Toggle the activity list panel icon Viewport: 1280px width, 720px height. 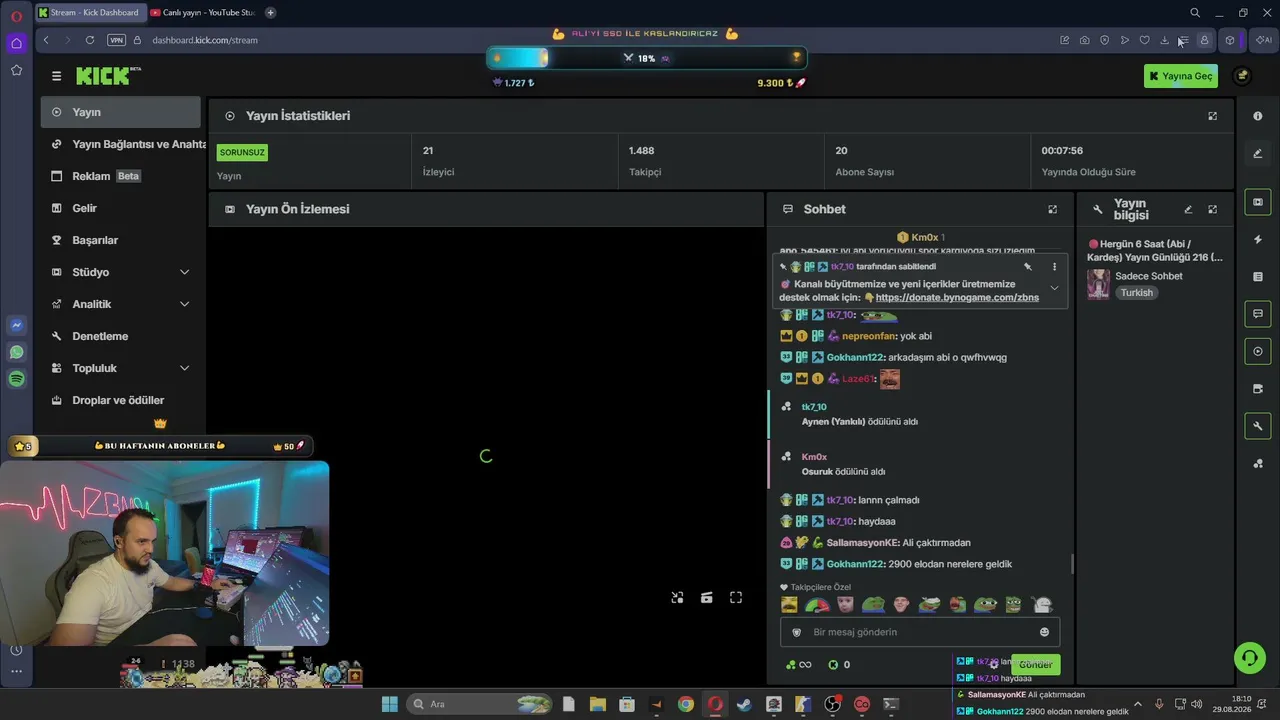(x=1258, y=277)
